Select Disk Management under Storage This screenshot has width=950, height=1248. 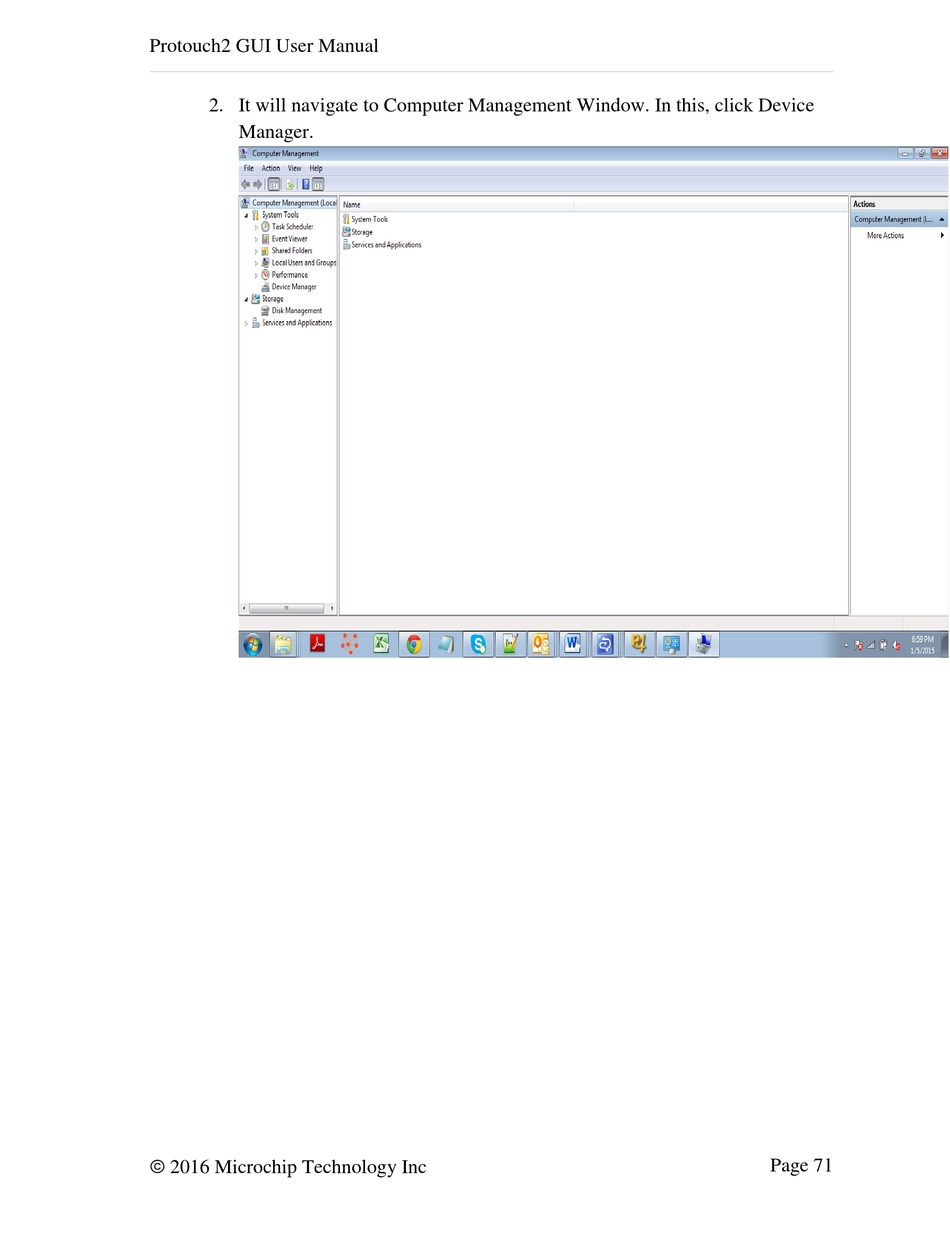(x=296, y=311)
